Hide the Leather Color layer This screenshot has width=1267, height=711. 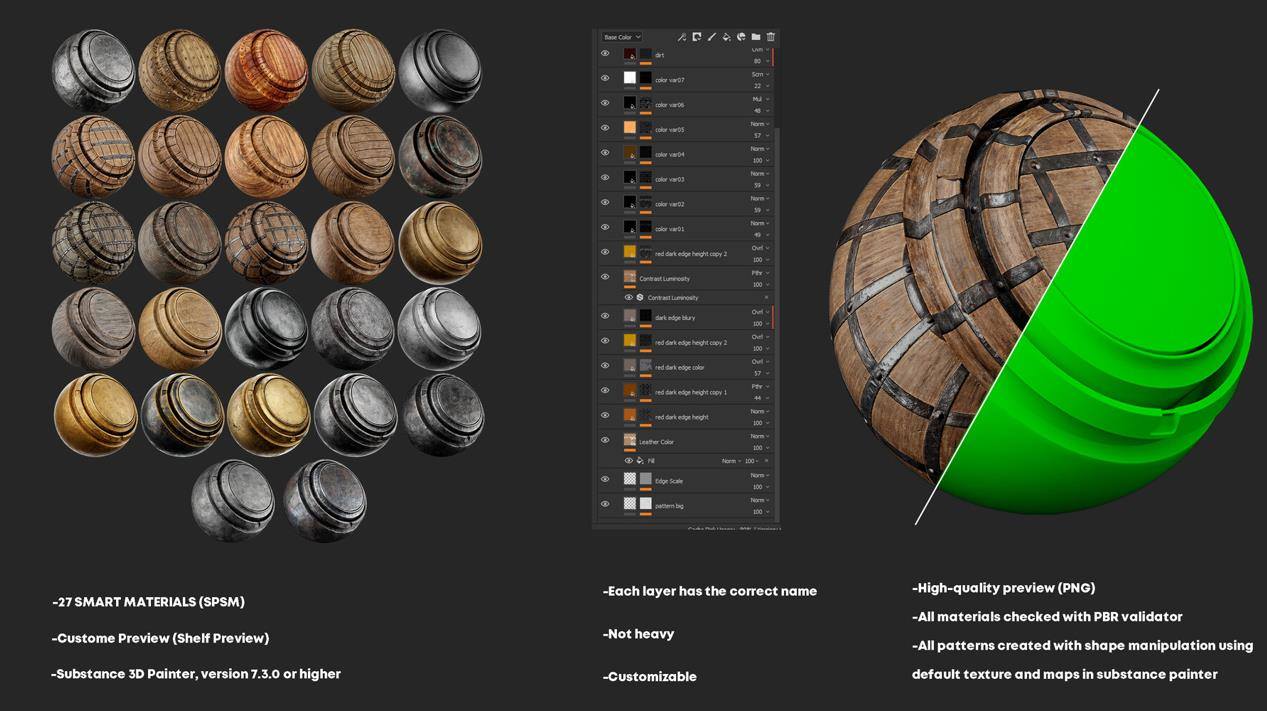coord(605,440)
